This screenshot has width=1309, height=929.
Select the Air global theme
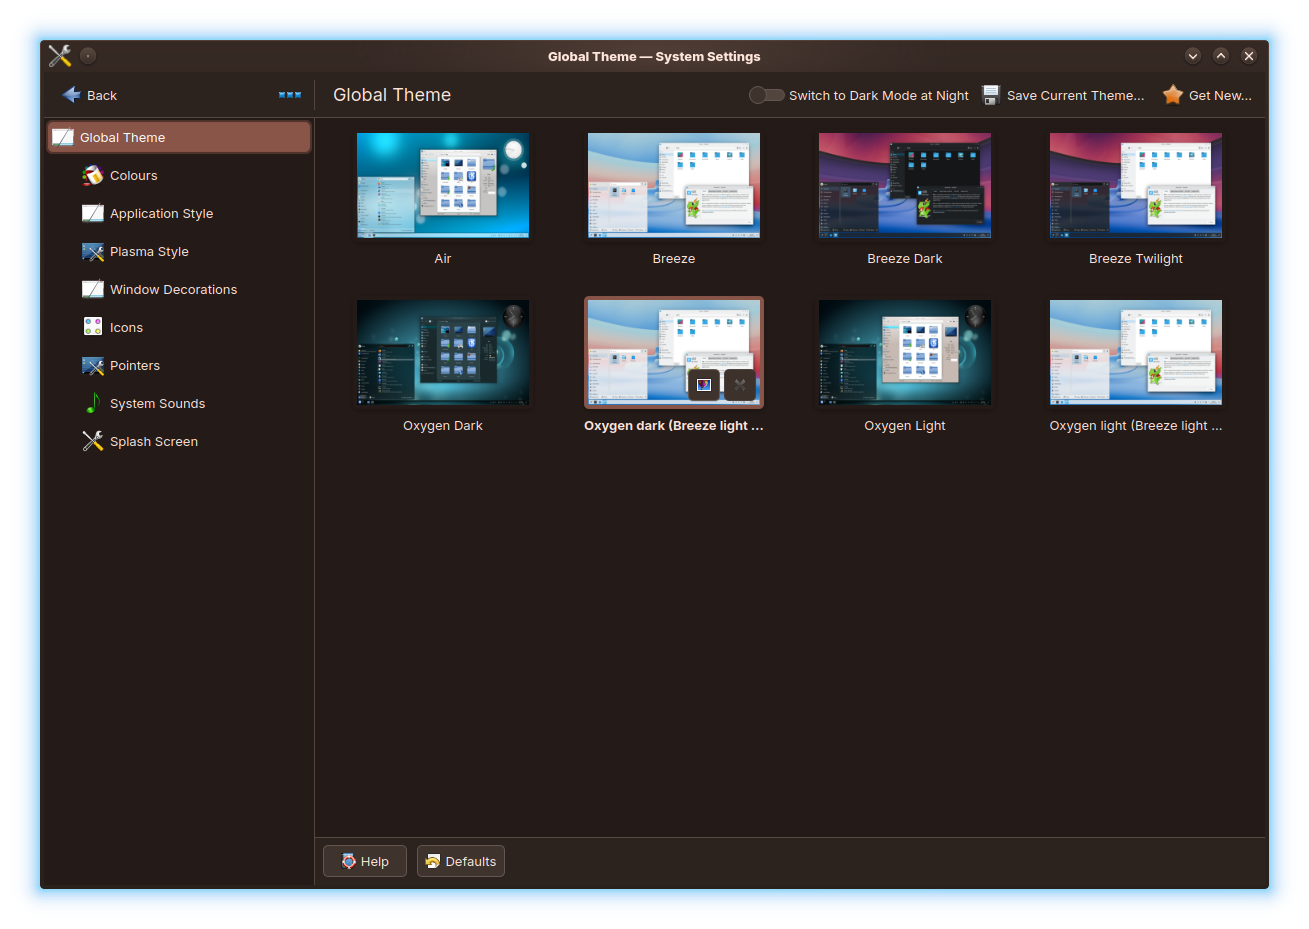[x=443, y=186]
